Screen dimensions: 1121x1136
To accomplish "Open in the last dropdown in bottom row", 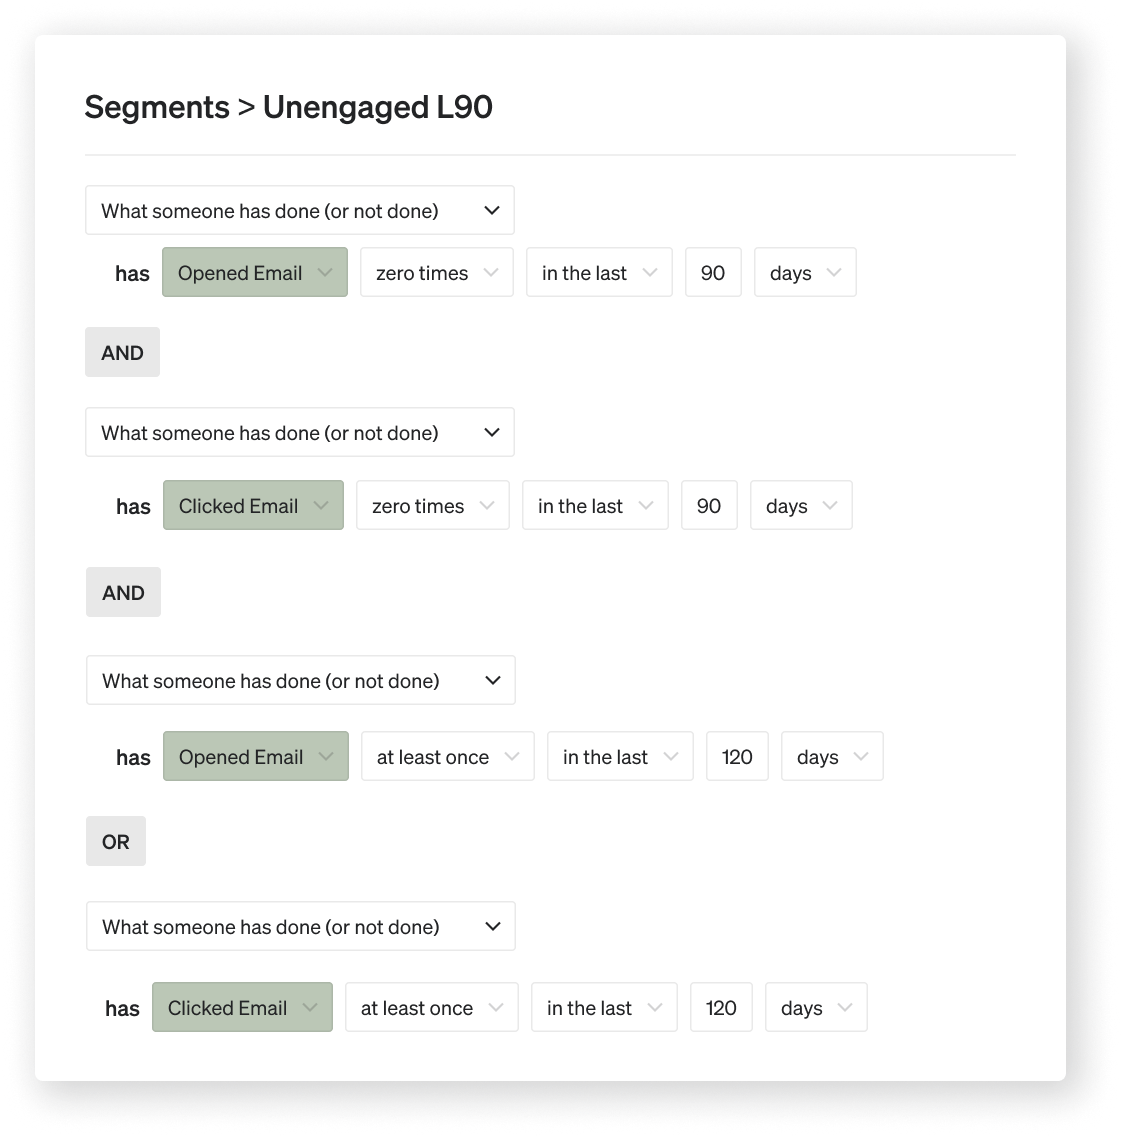I will [604, 1007].
